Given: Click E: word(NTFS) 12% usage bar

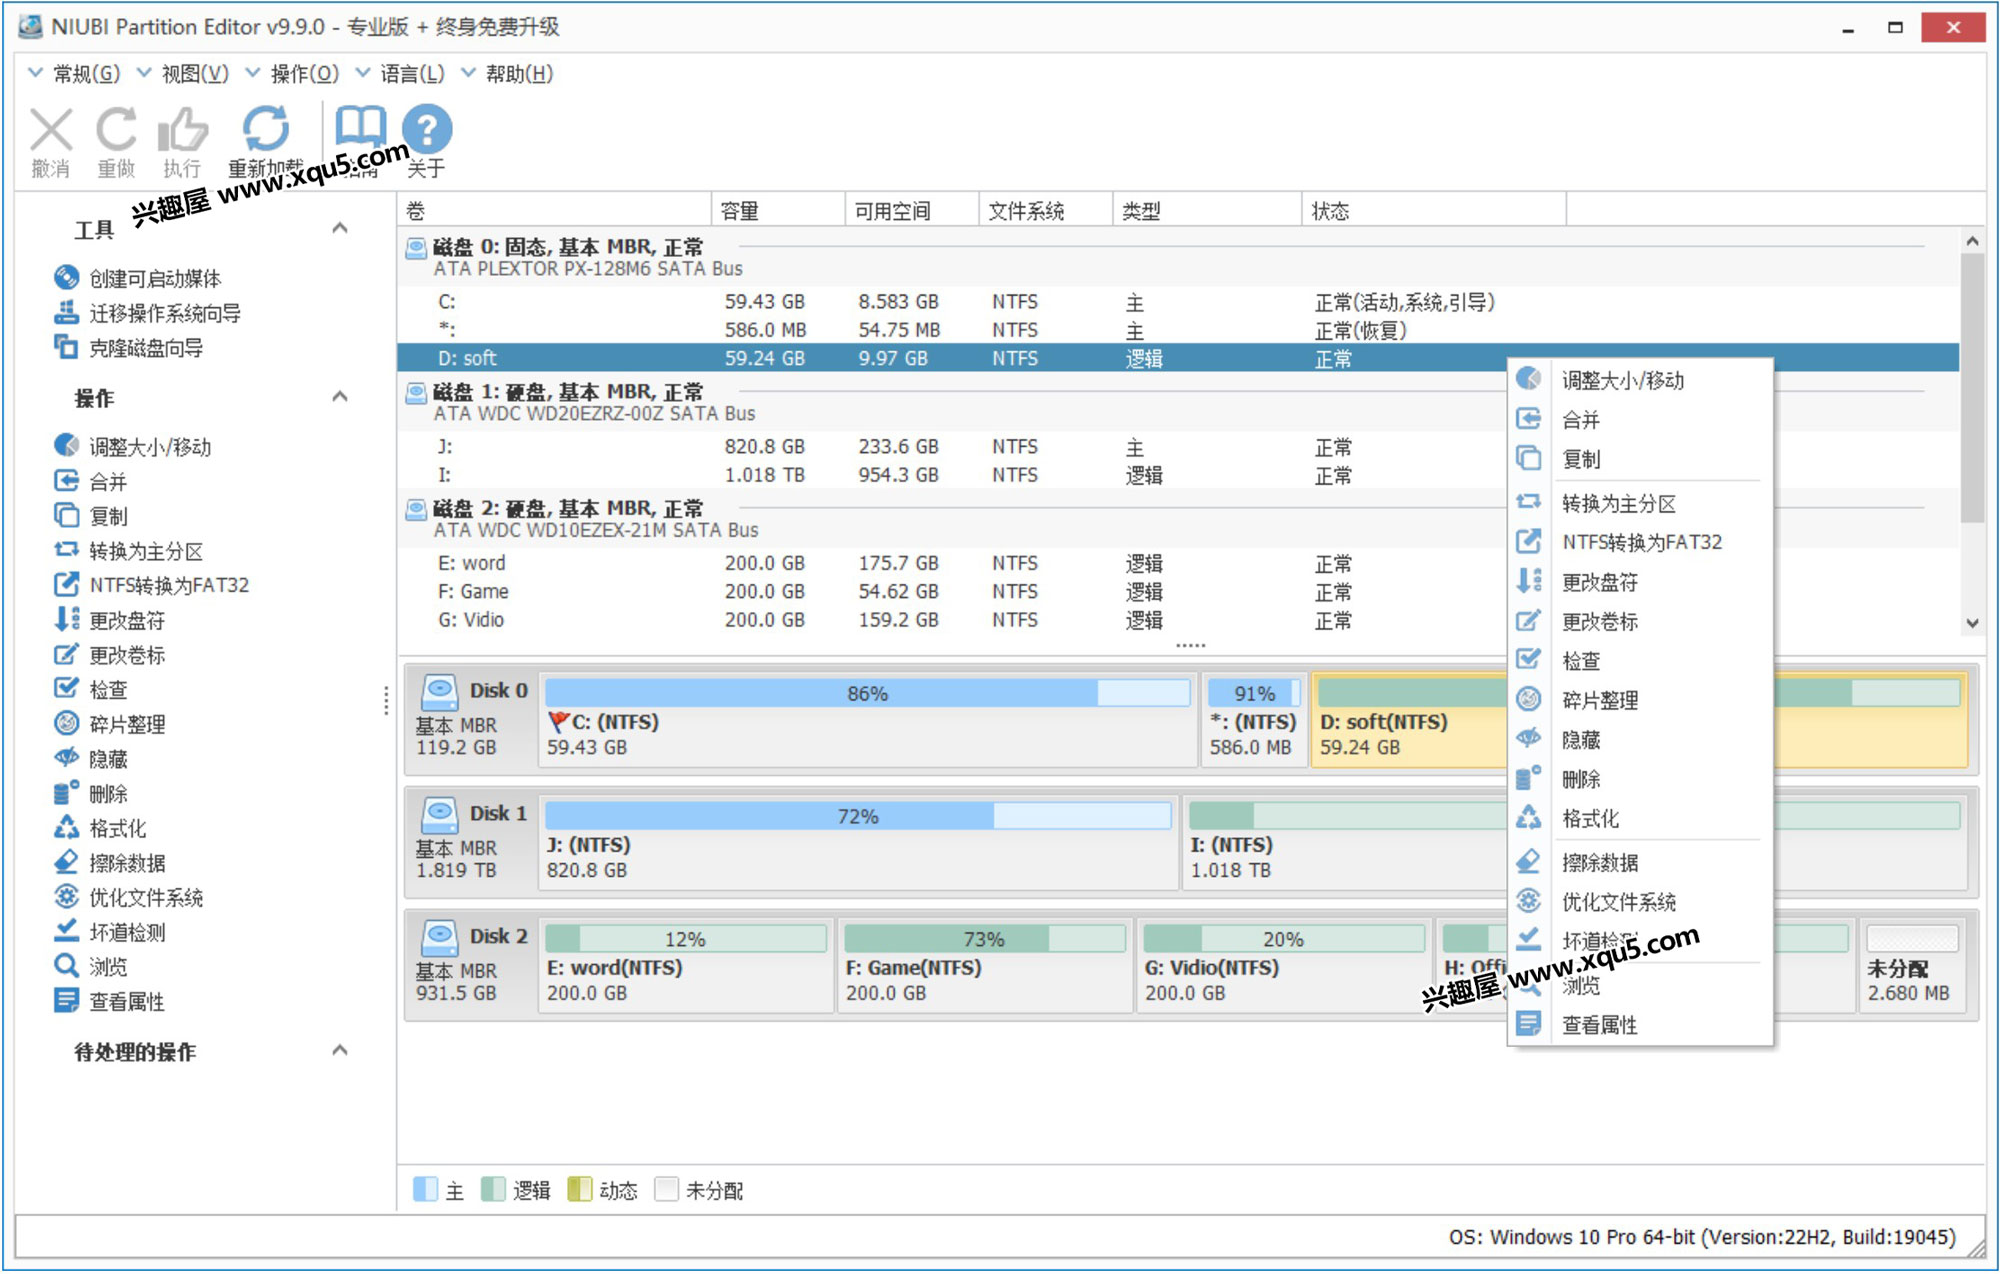Looking at the screenshot, I should click(685, 939).
